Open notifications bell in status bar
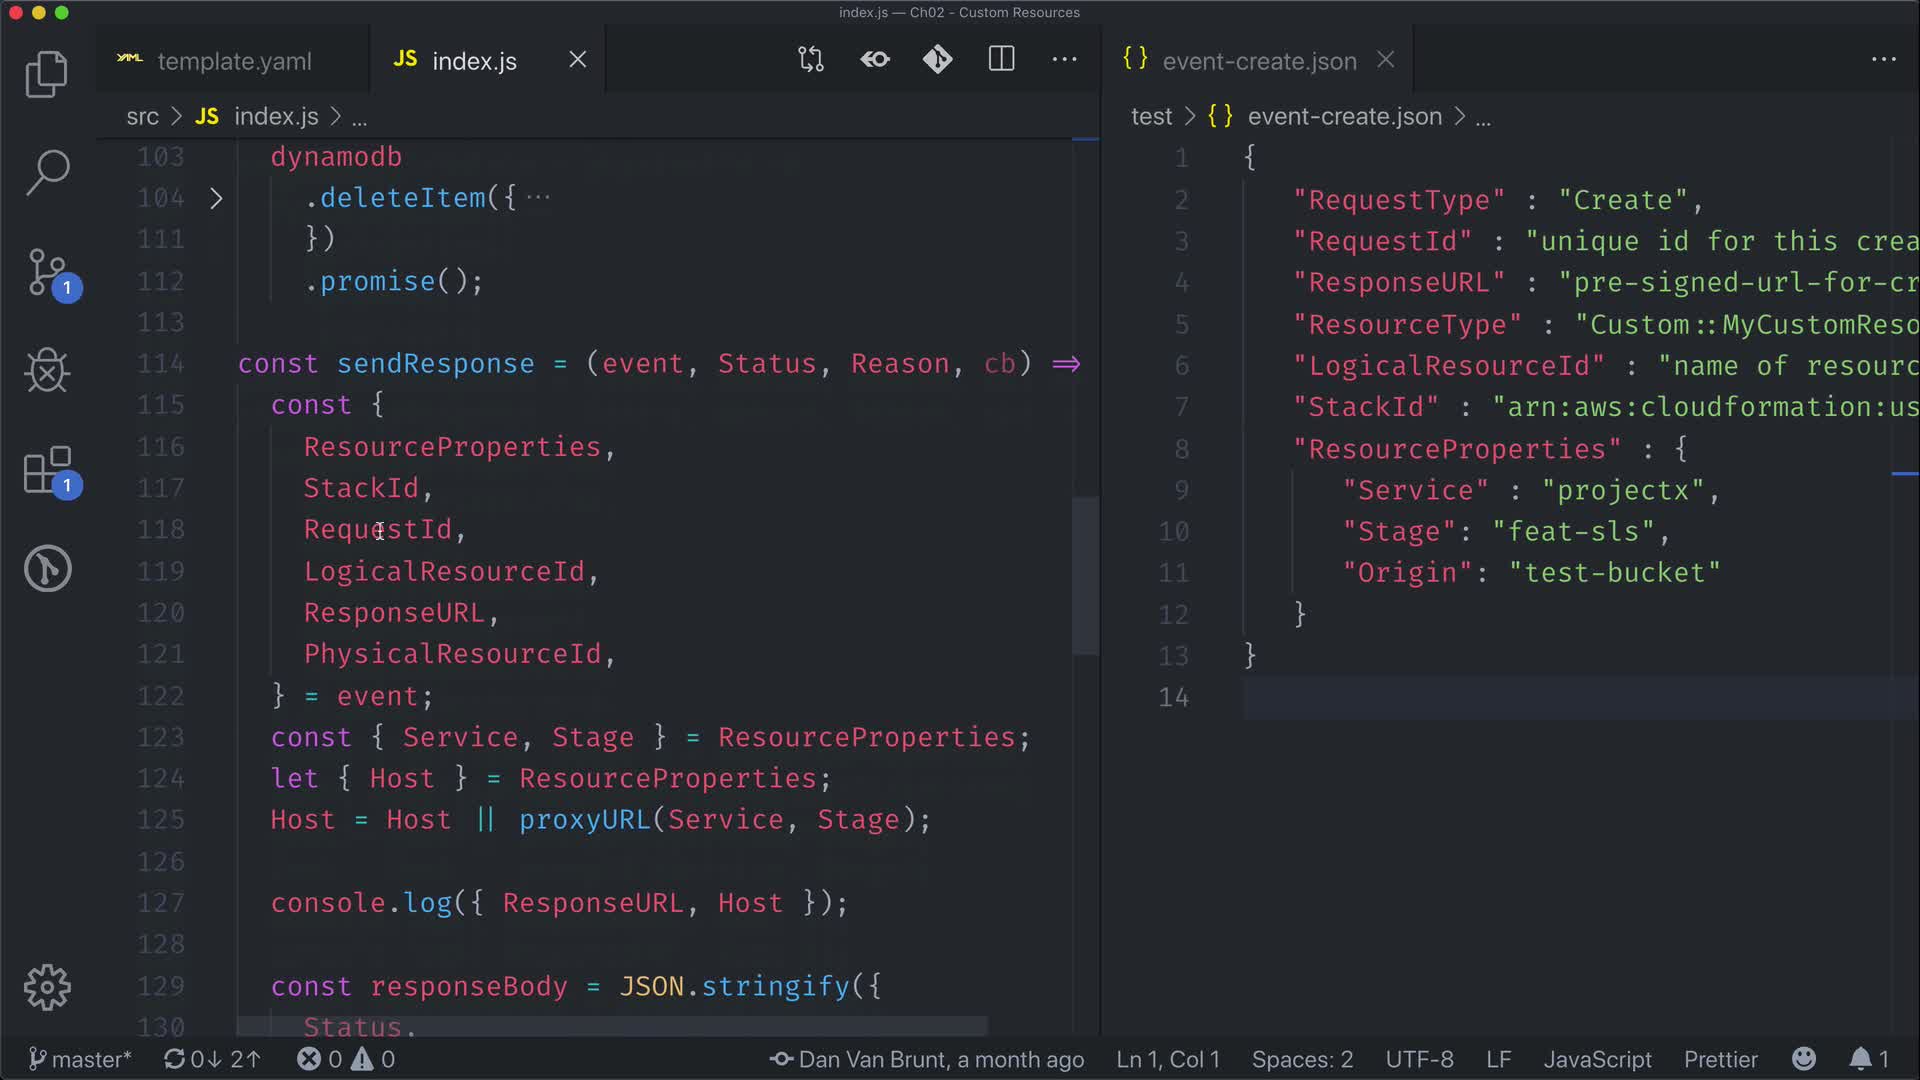The height and width of the screenshot is (1080, 1920). [x=1860, y=1059]
